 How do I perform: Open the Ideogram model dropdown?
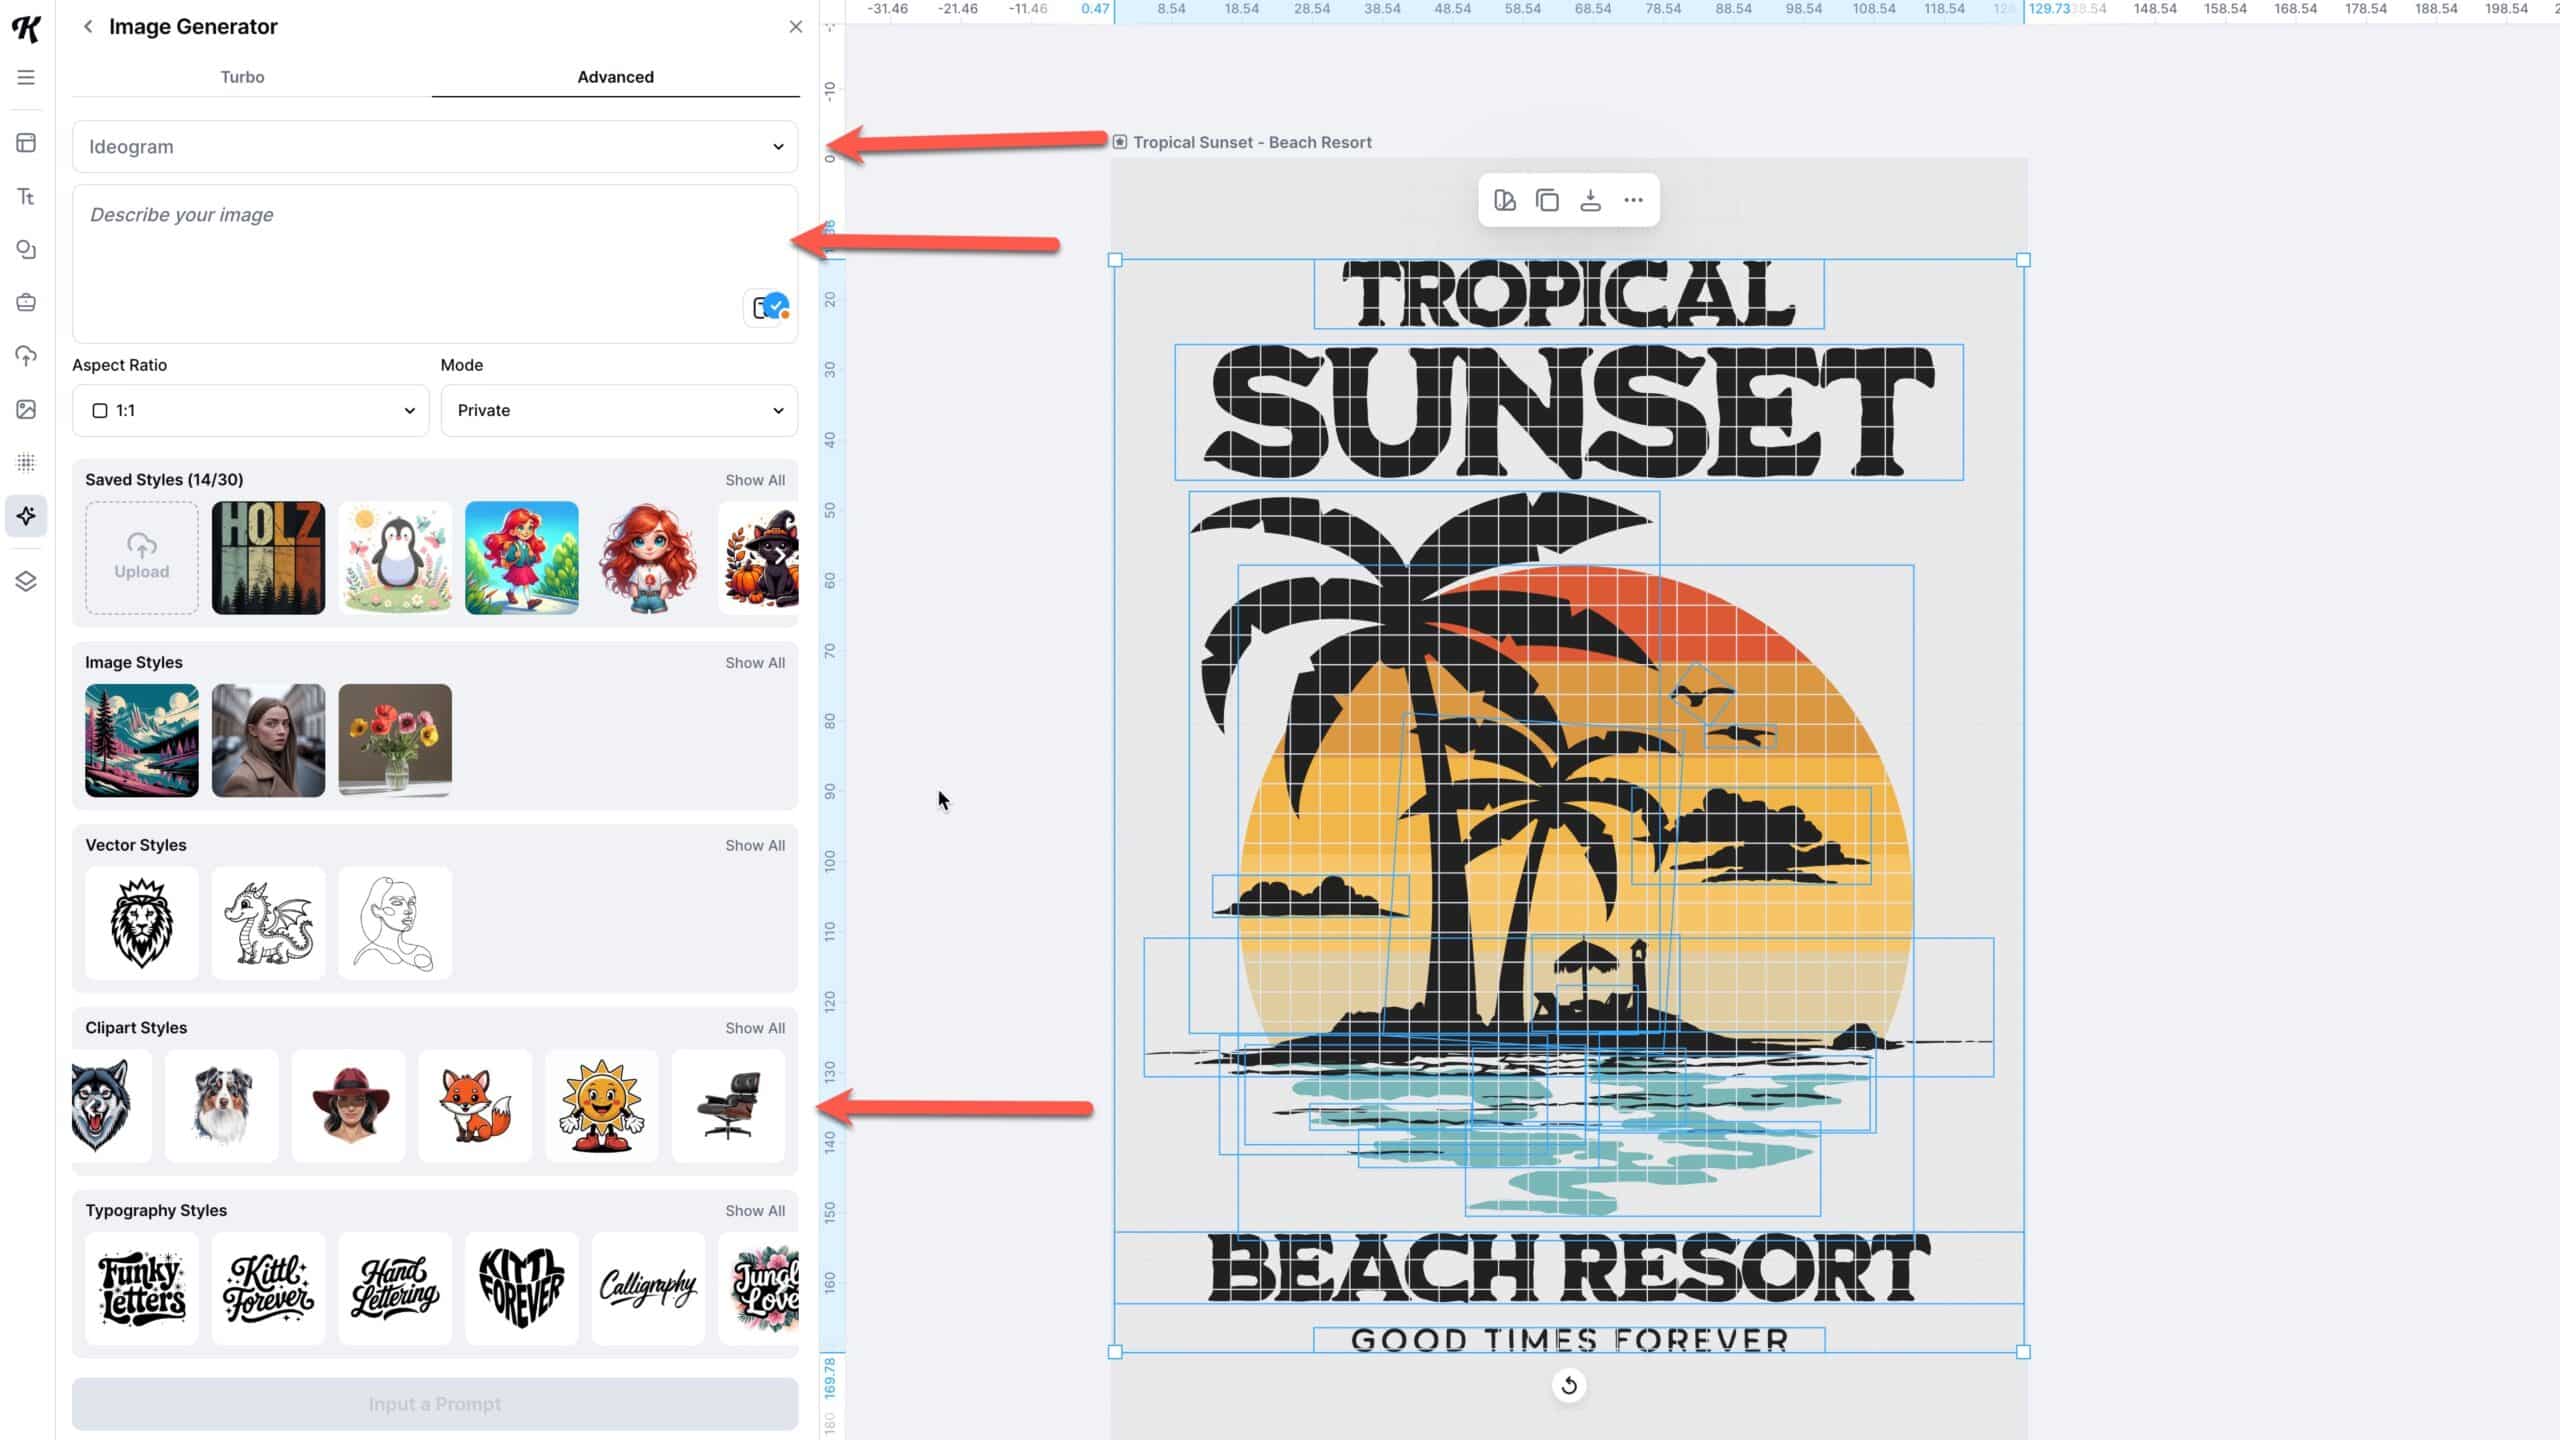[x=435, y=147]
